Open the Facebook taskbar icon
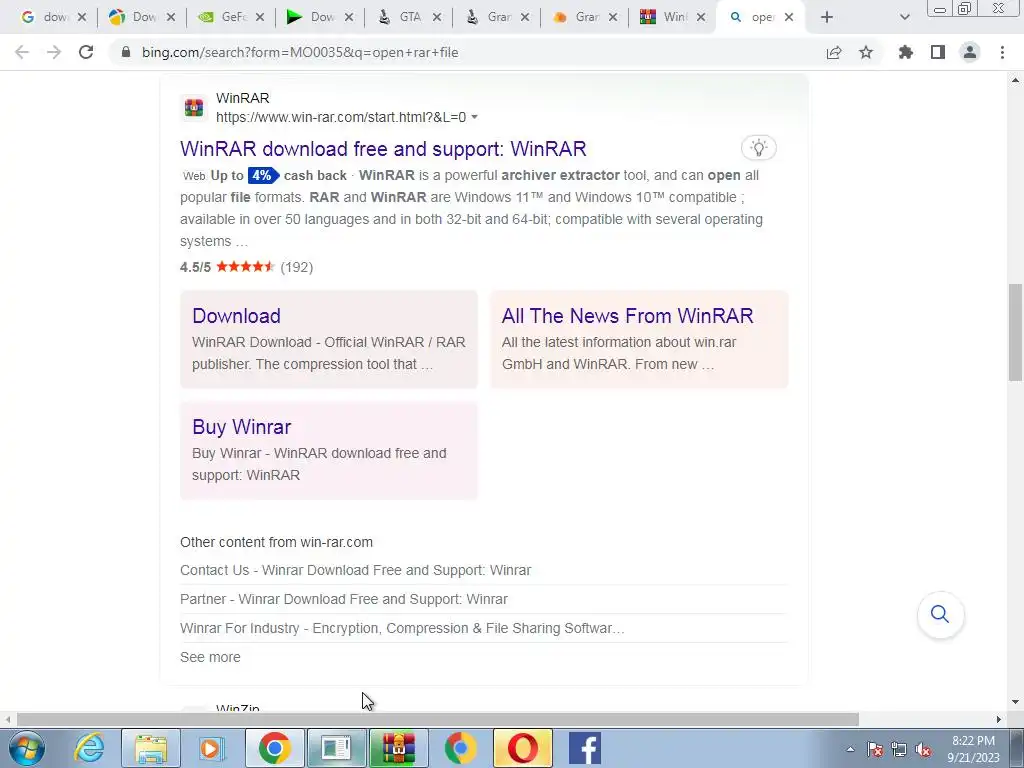 point(584,748)
